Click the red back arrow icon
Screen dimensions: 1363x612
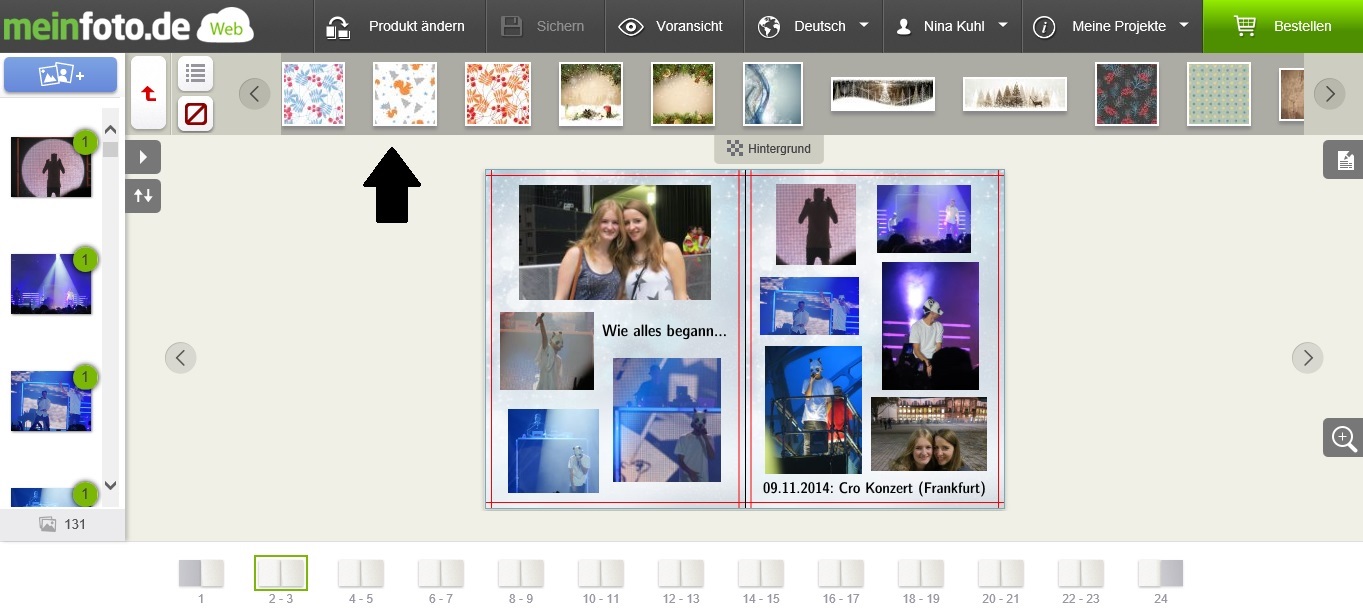(x=148, y=93)
